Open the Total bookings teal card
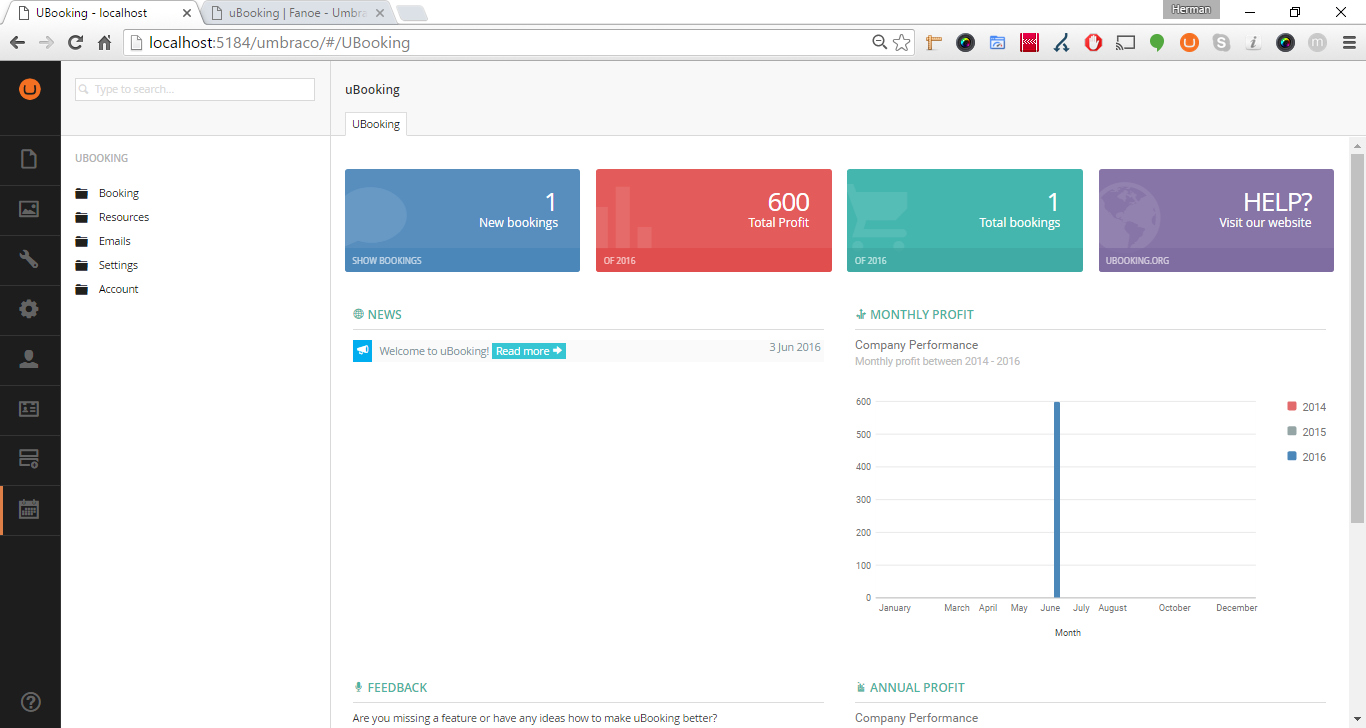Viewport: 1366px width, 728px height. click(965, 220)
